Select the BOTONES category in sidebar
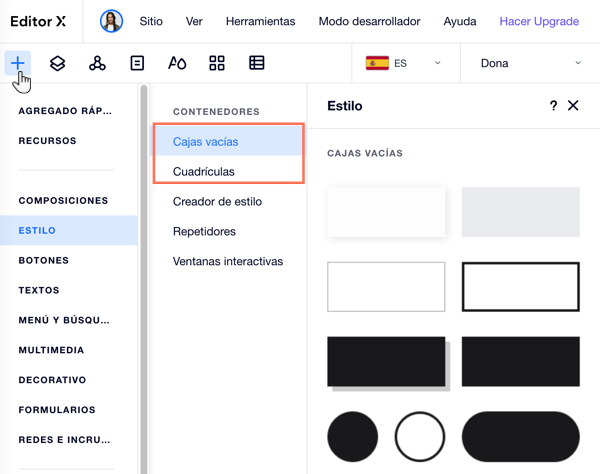The height and width of the screenshot is (474, 600). [44, 260]
